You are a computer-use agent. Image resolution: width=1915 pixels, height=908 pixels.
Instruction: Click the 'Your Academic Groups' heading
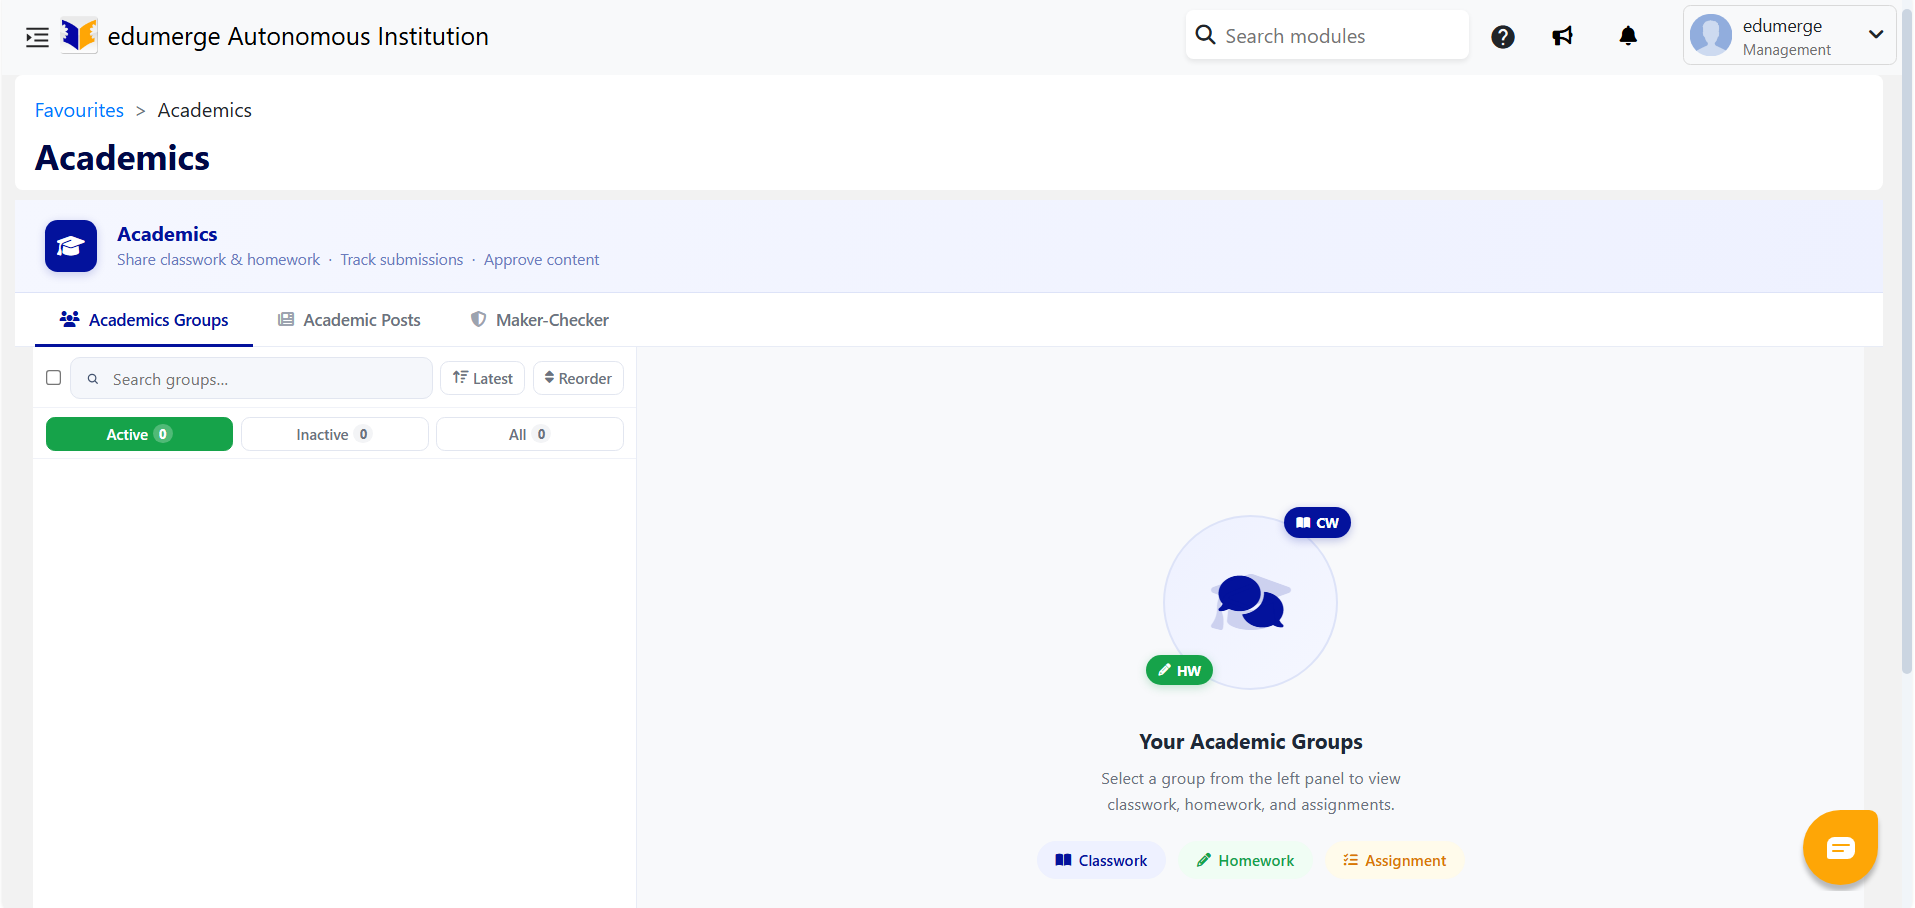[1250, 741]
